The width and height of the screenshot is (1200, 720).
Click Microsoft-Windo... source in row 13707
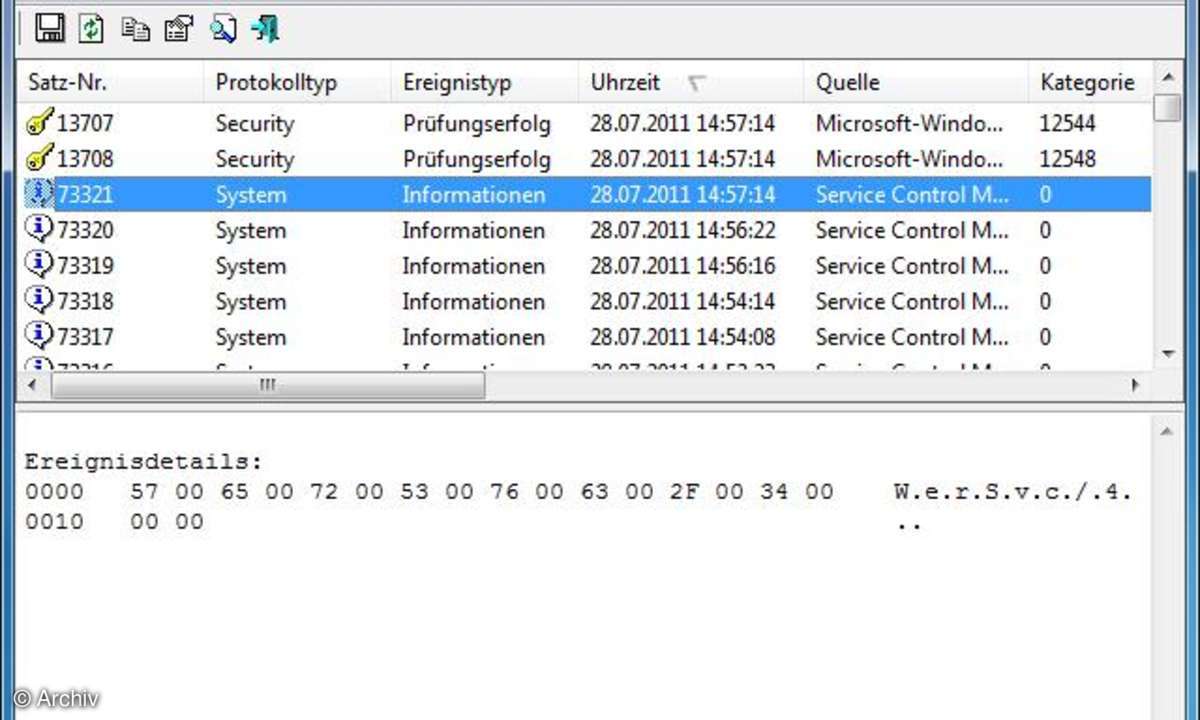point(909,124)
